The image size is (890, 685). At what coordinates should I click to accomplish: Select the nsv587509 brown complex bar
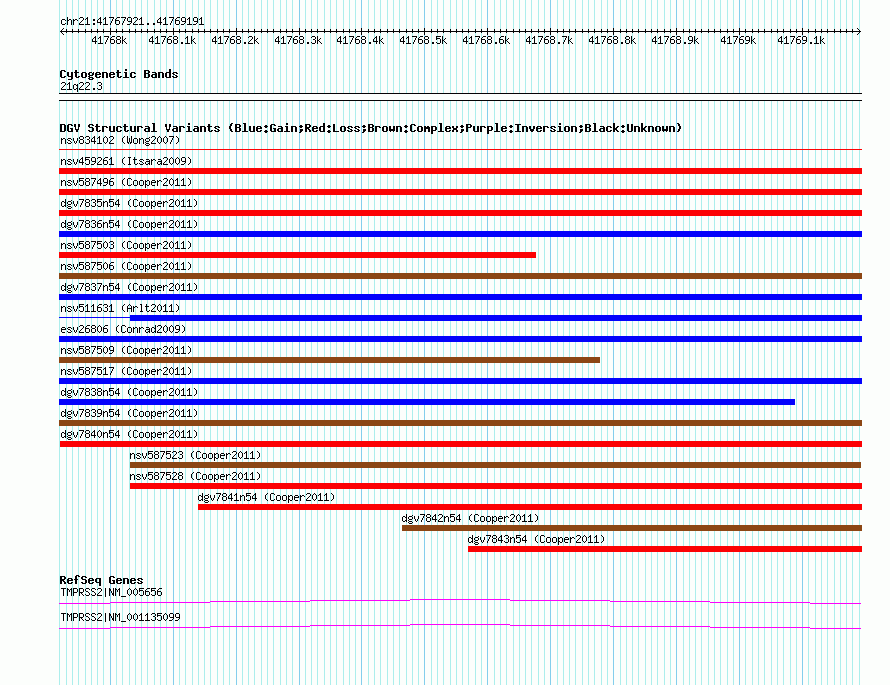coord(330,360)
